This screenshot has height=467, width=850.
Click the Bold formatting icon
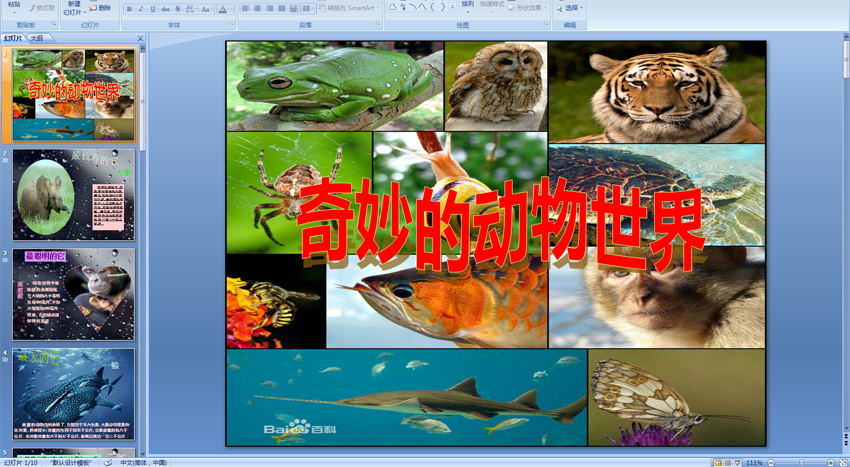(129, 9)
